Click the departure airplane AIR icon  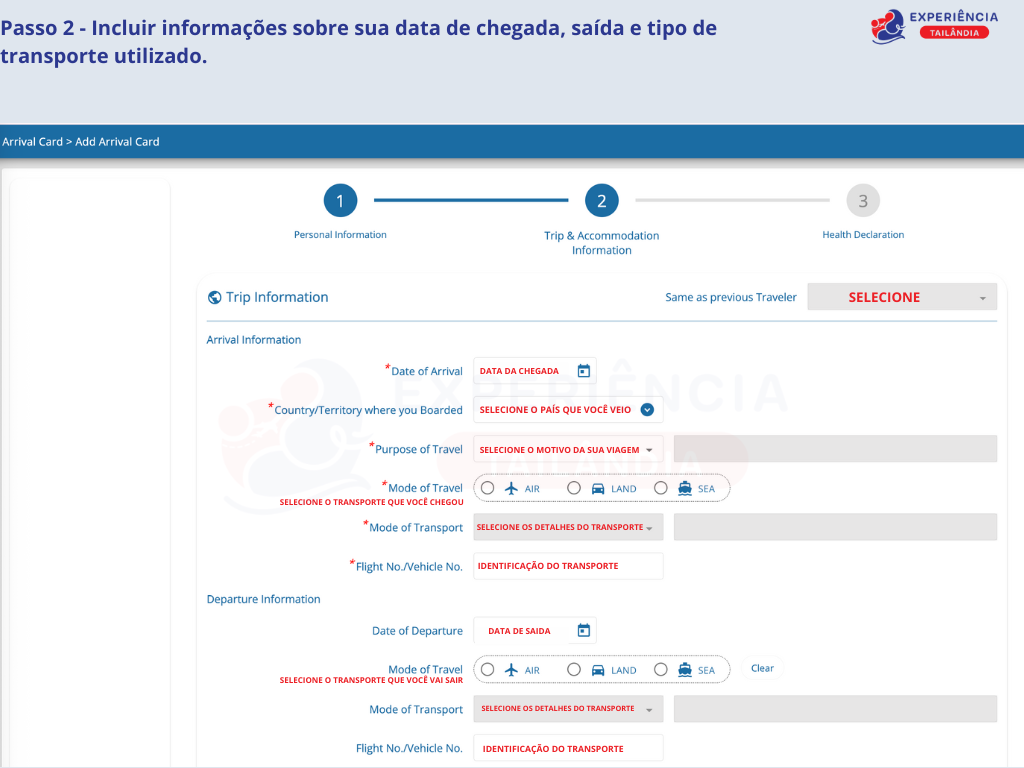512,670
